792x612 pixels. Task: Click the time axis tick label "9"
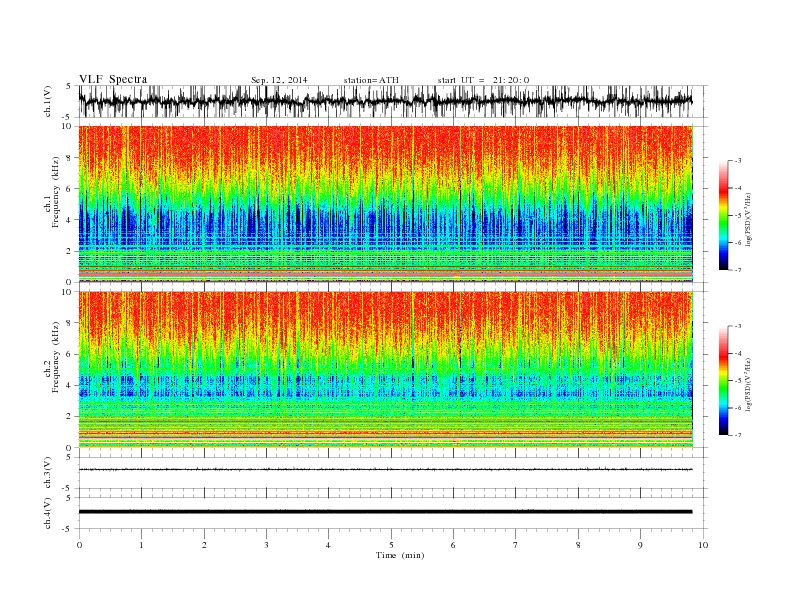(x=640, y=545)
